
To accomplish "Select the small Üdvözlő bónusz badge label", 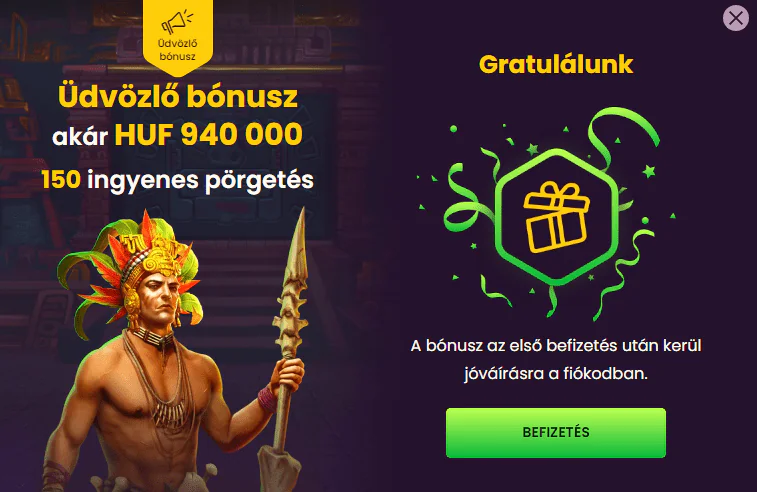I will click(x=177, y=50).
